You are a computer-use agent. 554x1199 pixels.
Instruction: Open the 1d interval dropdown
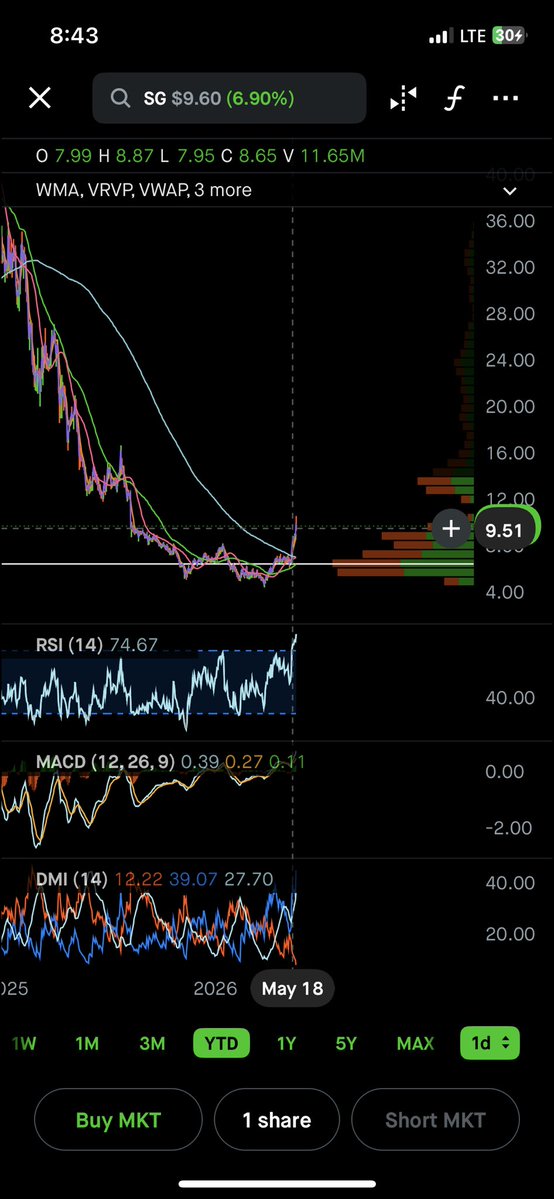click(x=490, y=1043)
